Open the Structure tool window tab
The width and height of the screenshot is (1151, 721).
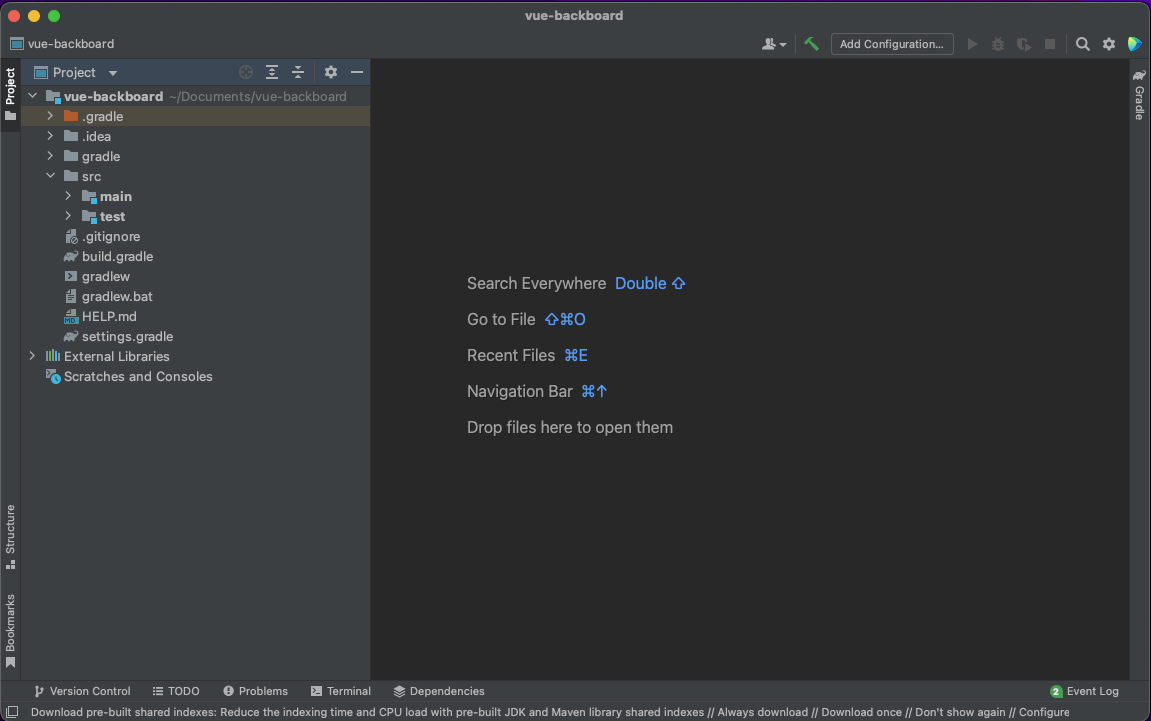(10, 537)
